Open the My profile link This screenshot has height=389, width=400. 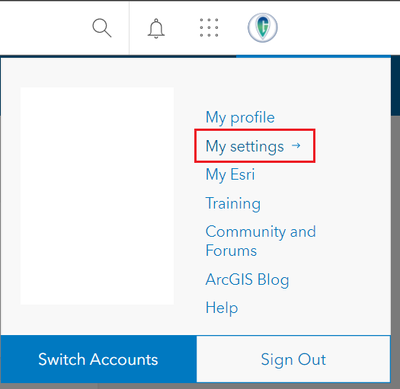[x=240, y=117]
